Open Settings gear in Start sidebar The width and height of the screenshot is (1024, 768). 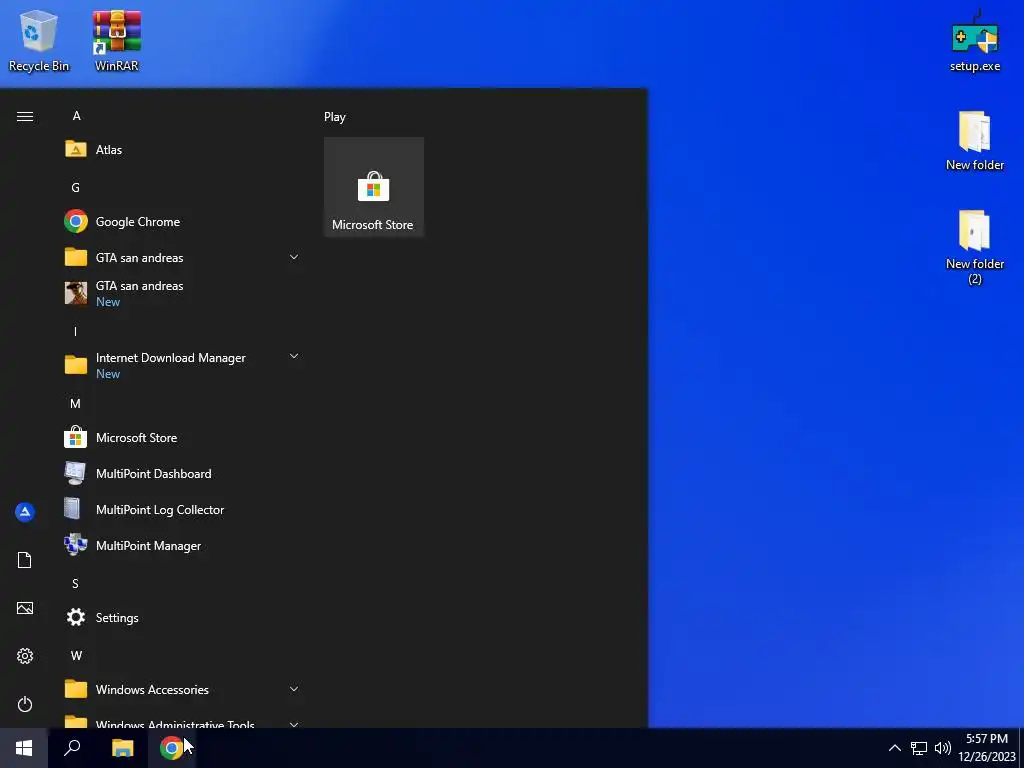click(x=25, y=656)
